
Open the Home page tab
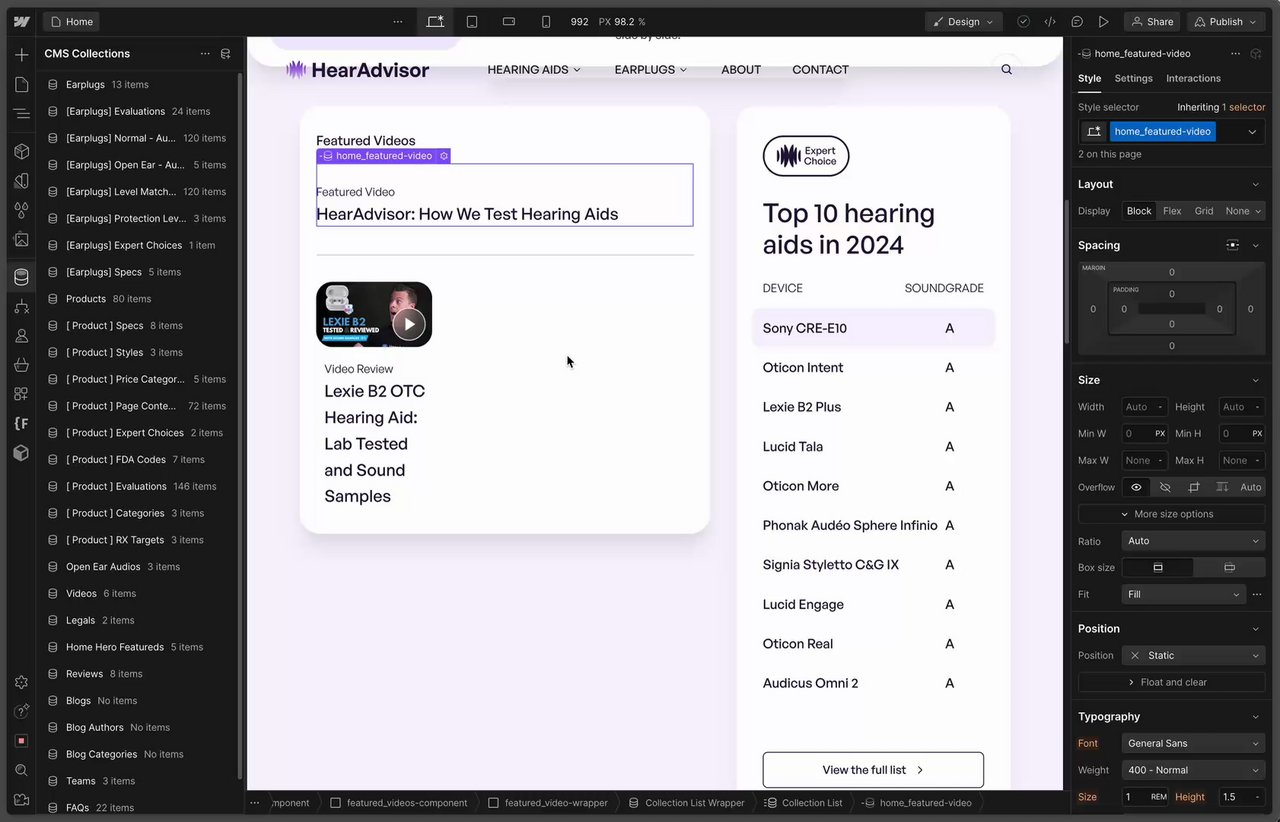tap(71, 21)
